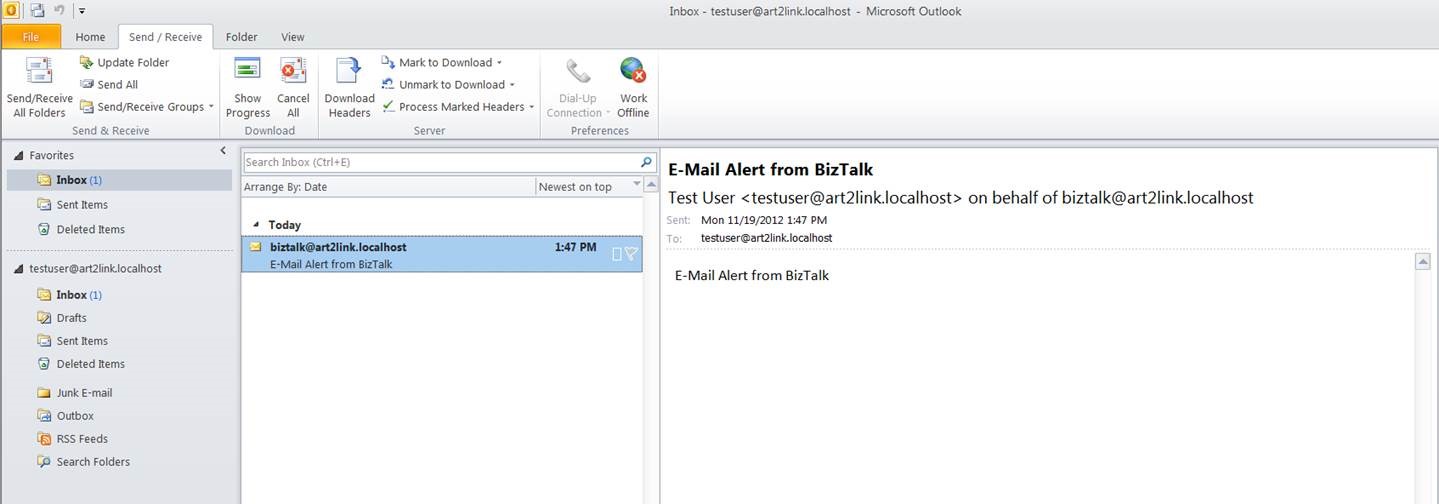Select Inbox under Favorites
Image resolution: width=1439 pixels, height=504 pixels.
tap(119, 180)
